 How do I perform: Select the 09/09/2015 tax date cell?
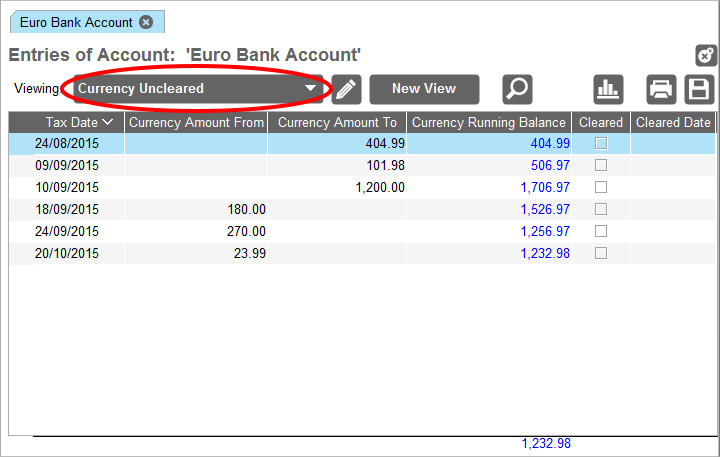click(67, 165)
